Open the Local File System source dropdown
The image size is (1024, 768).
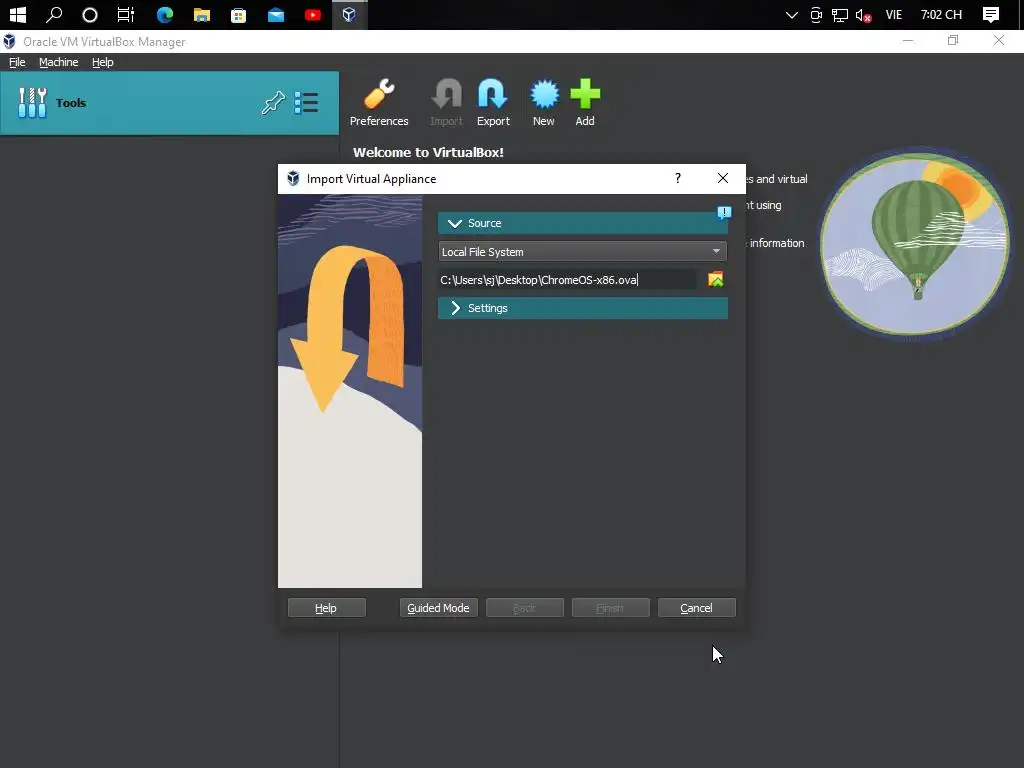click(x=583, y=251)
